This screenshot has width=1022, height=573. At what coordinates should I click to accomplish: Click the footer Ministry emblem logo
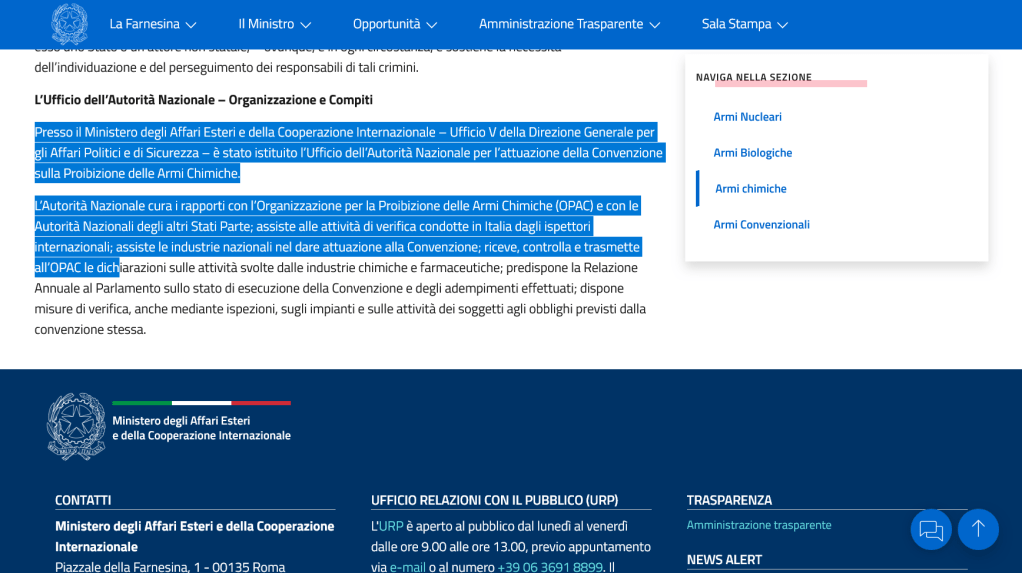pyautogui.click(x=76, y=427)
